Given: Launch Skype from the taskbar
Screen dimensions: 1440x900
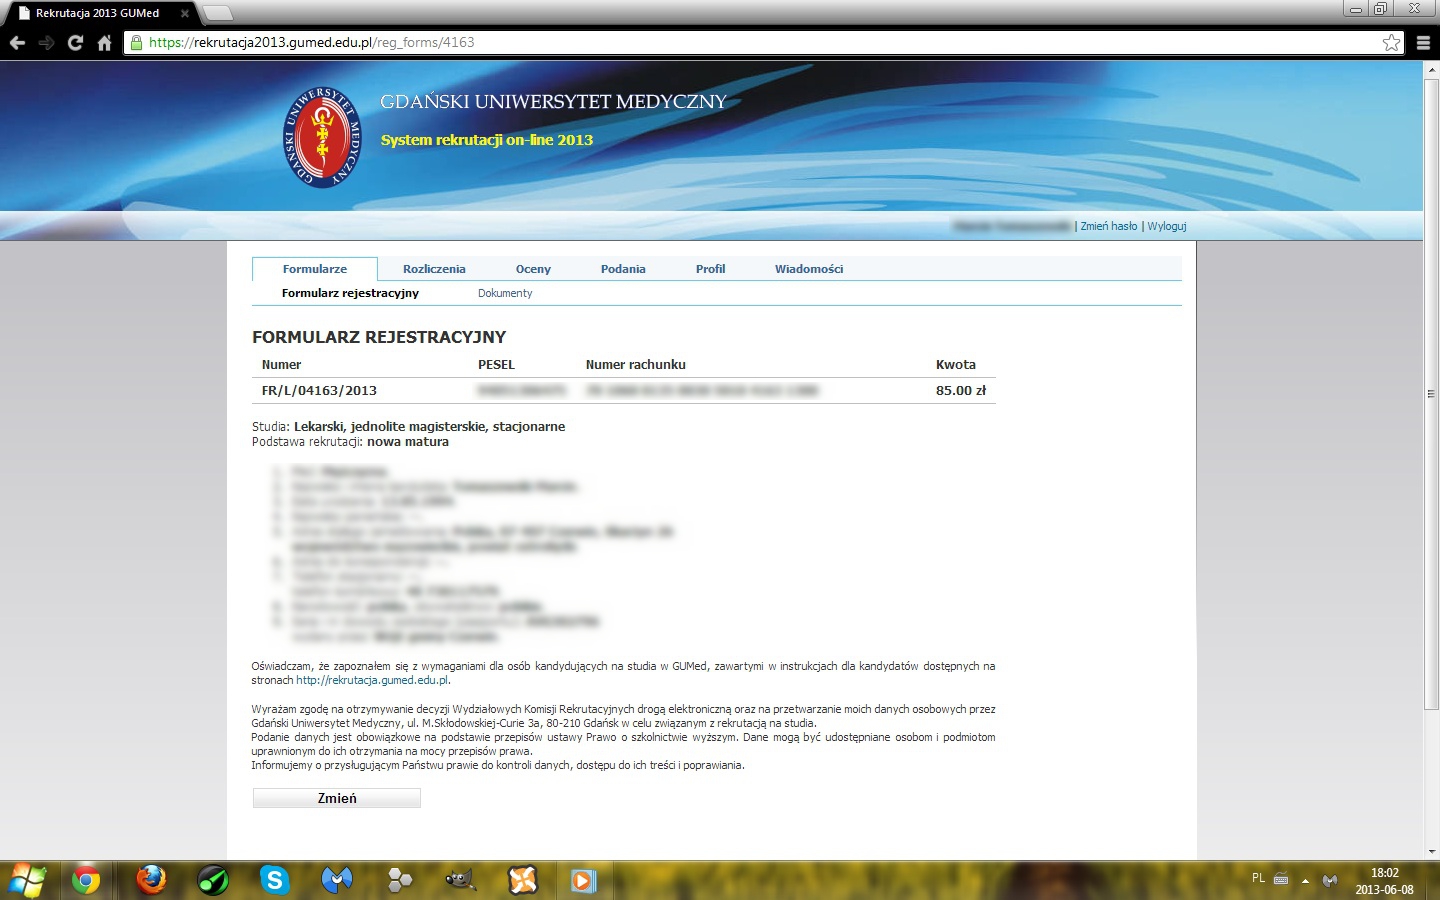Looking at the screenshot, I should (274, 880).
